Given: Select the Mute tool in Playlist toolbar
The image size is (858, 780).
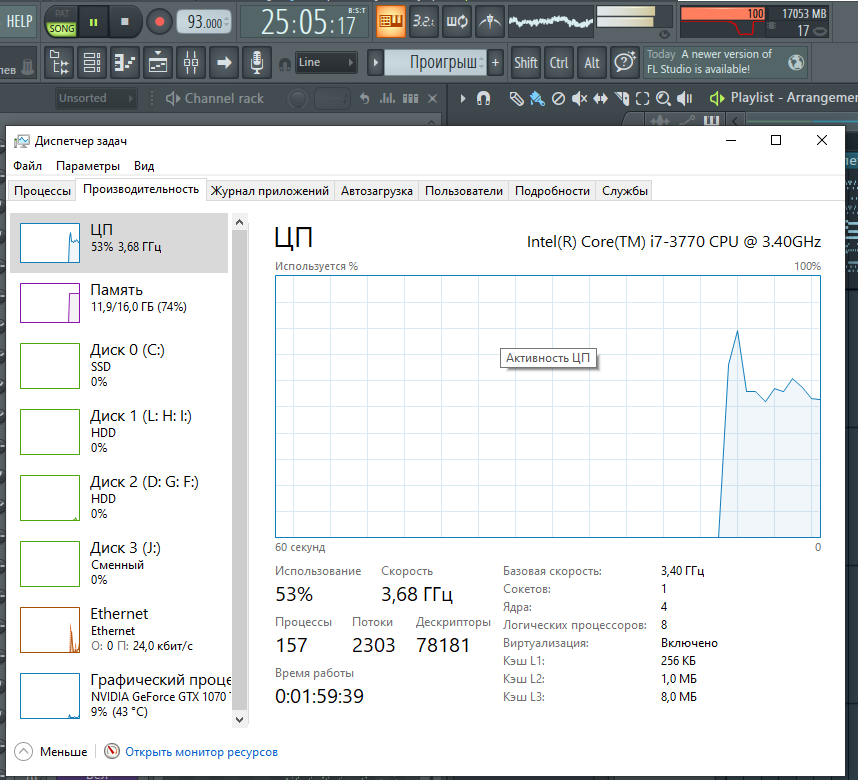Looking at the screenshot, I should pos(579,99).
